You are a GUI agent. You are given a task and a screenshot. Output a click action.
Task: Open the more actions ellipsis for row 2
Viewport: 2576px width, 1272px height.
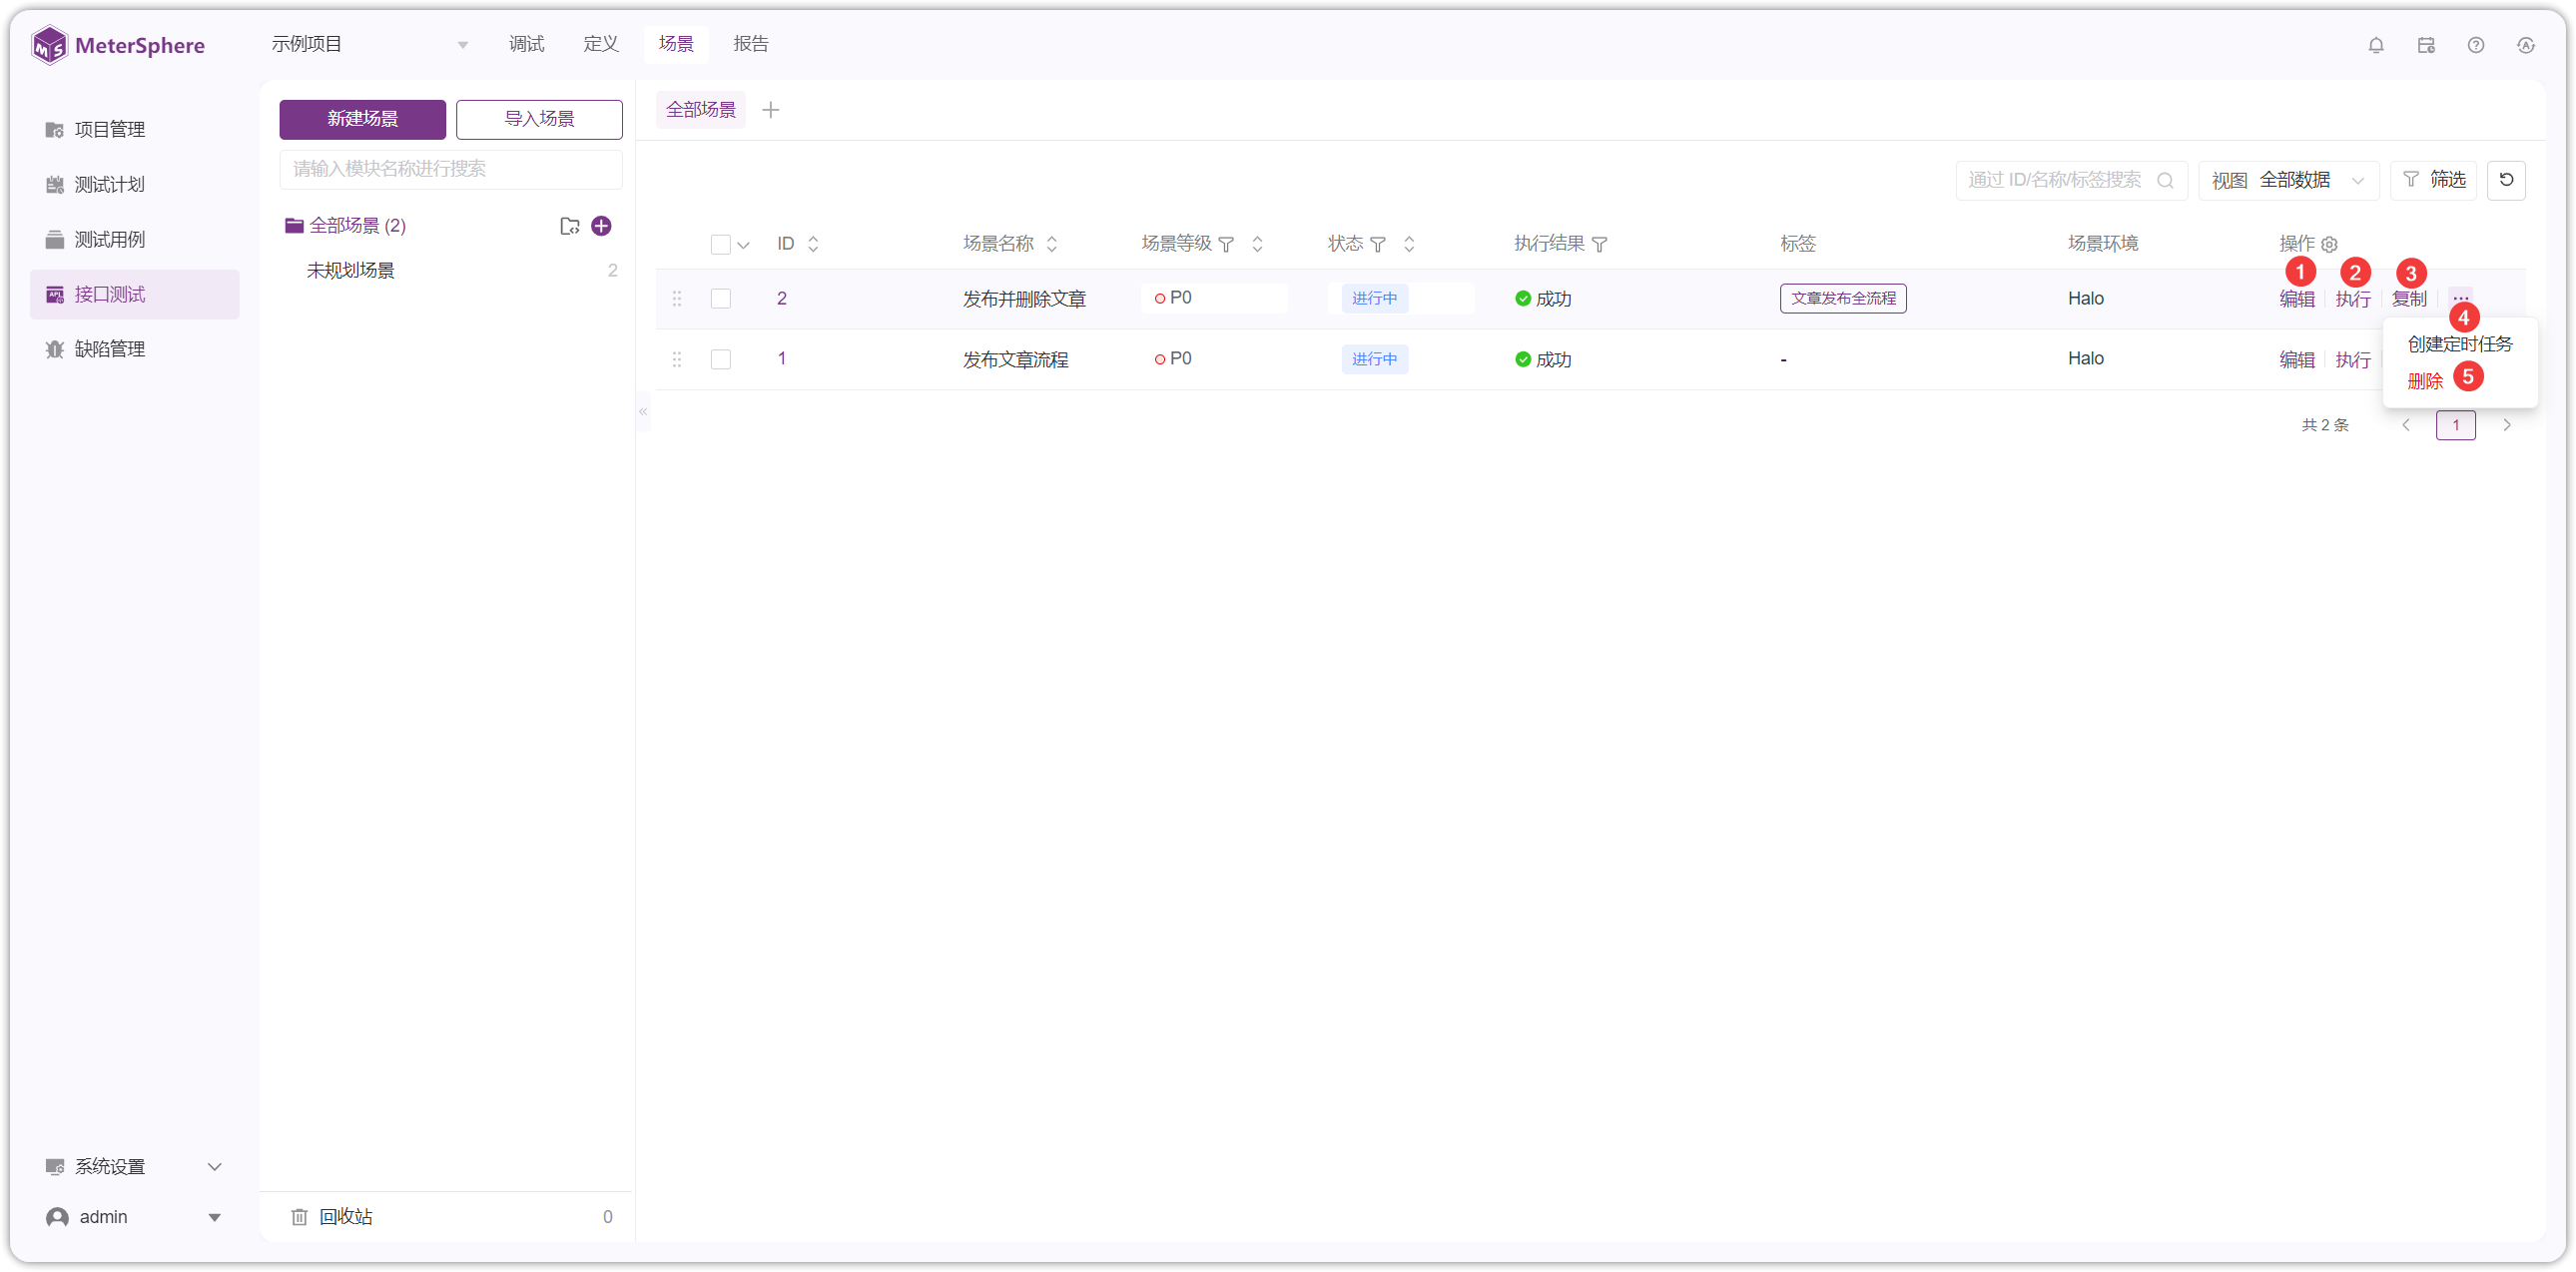(x=2461, y=298)
